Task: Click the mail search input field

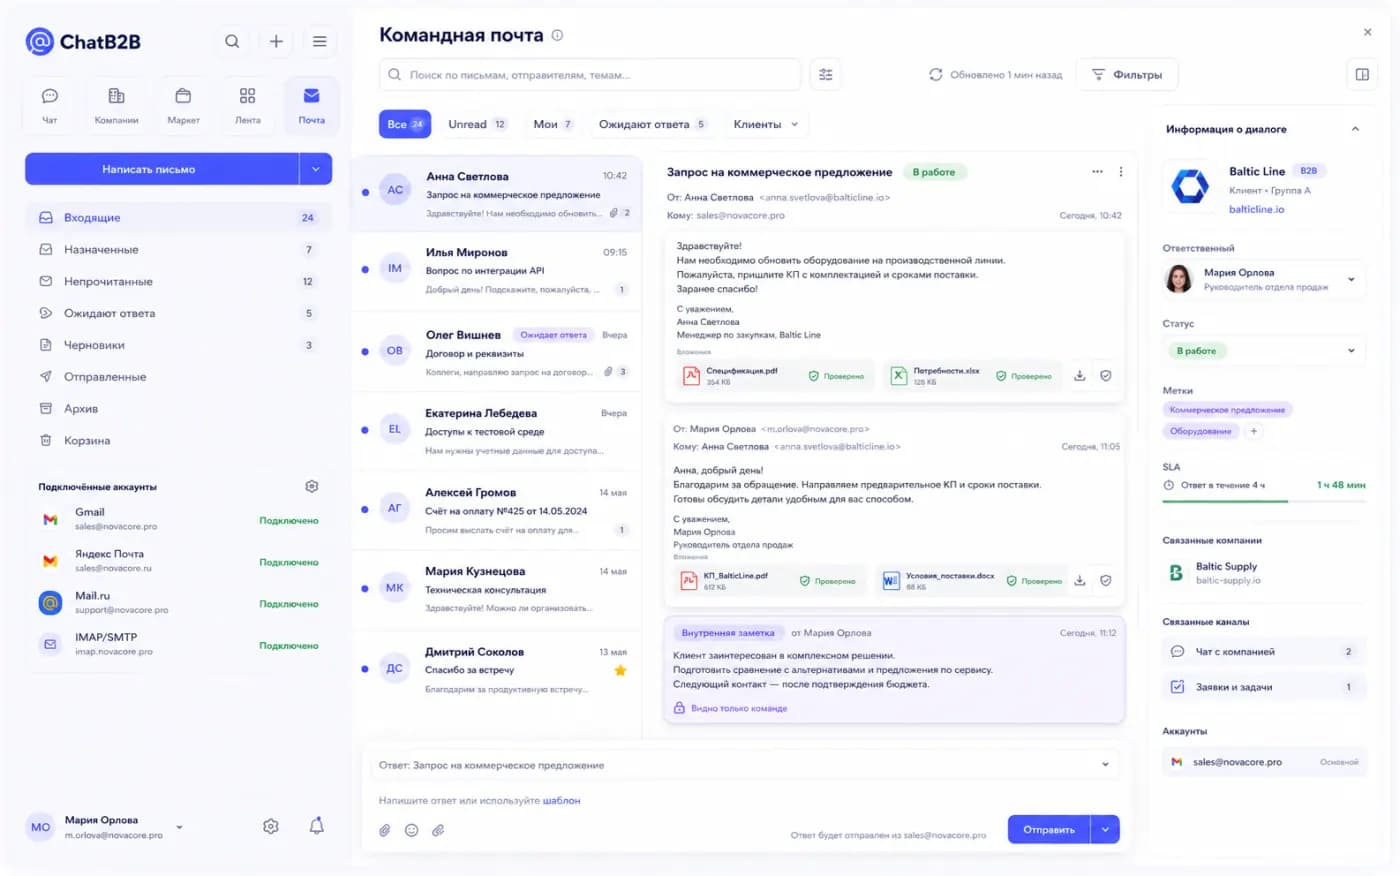Action: pos(590,74)
